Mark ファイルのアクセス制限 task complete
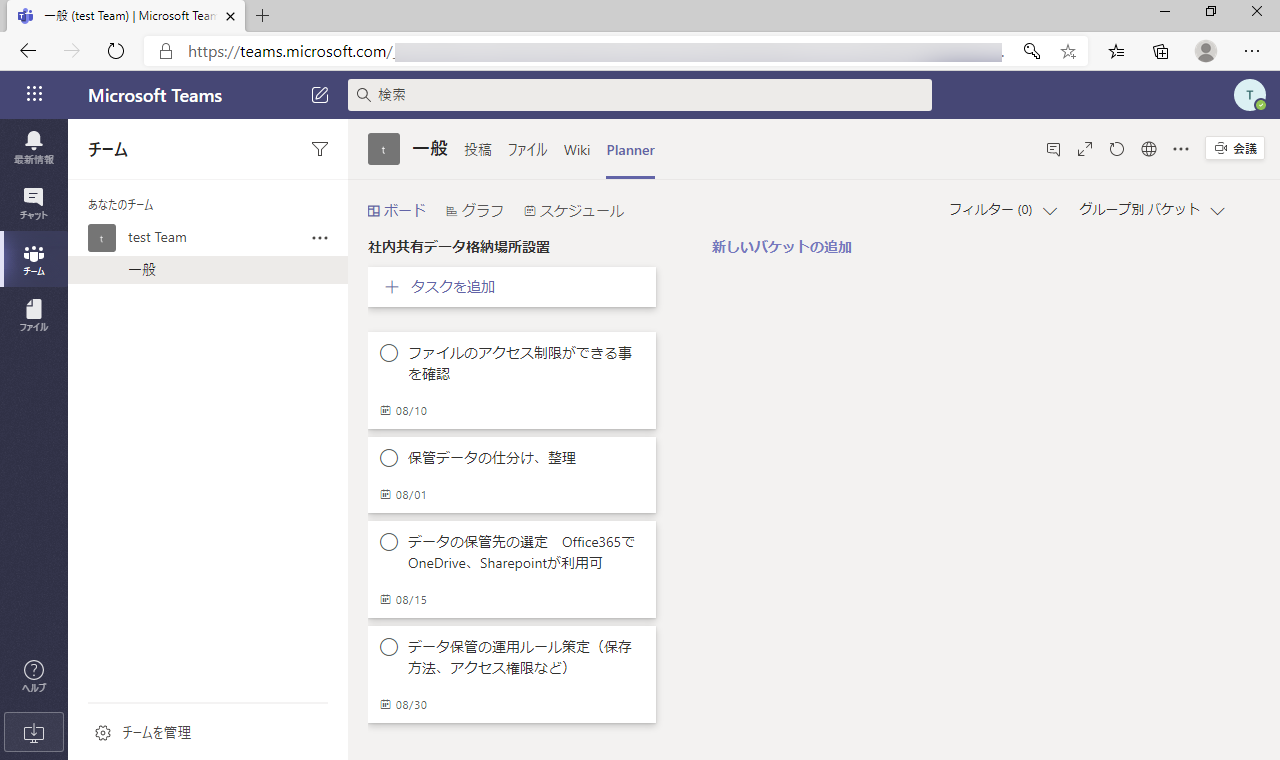Viewport: 1280px width, 760px height. [x=390, y=353]
